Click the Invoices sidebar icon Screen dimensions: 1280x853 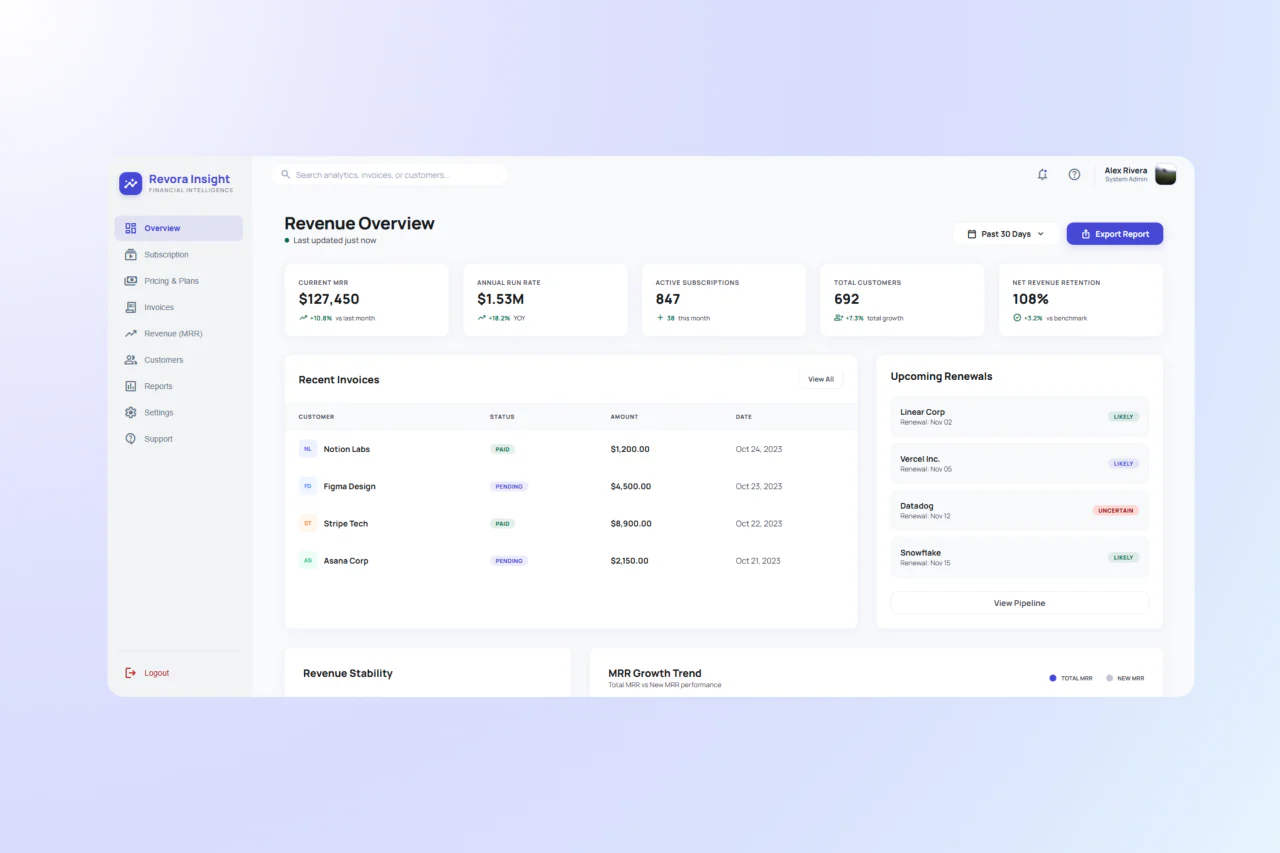pos(131,307)
